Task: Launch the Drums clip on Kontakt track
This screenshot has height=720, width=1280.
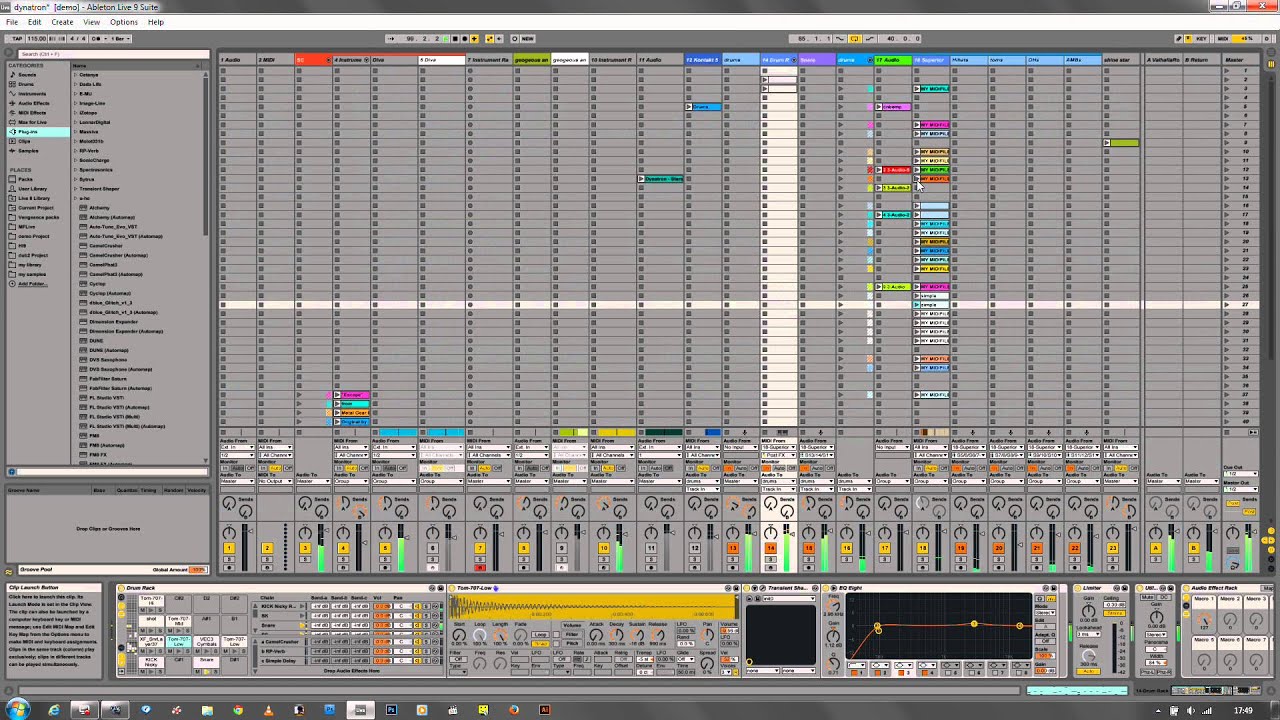Action: coord(689,106)
